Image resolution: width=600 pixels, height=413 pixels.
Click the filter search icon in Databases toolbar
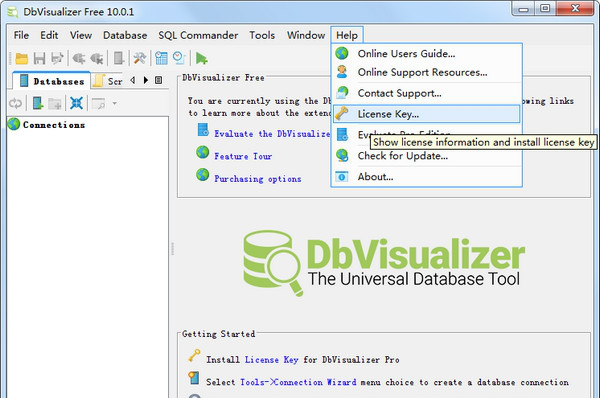pyautogui.click(x=98, y=103)
